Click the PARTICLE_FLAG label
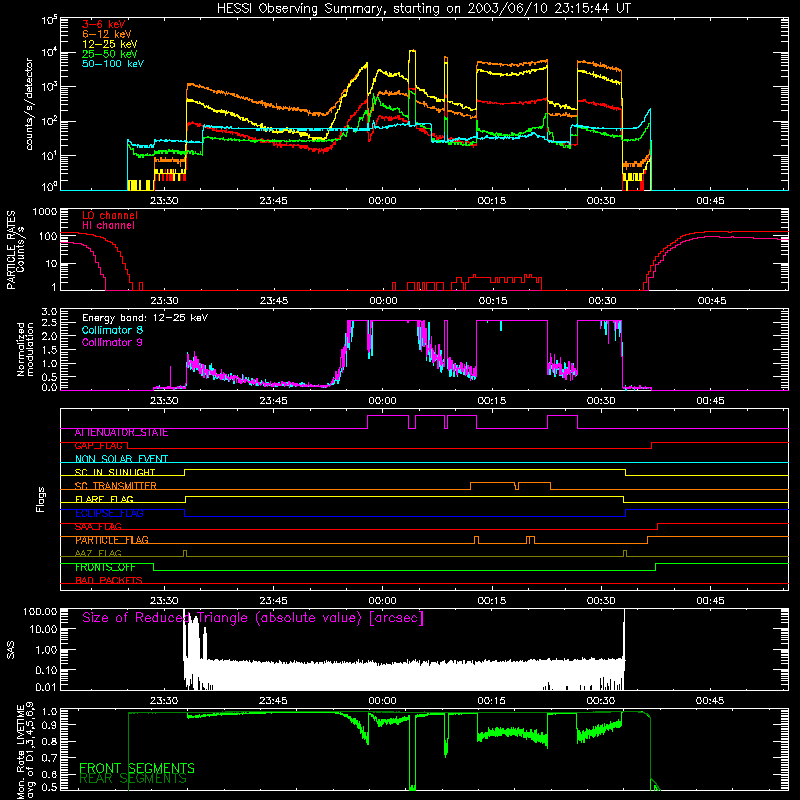800x800 pixels. point(112,540)
